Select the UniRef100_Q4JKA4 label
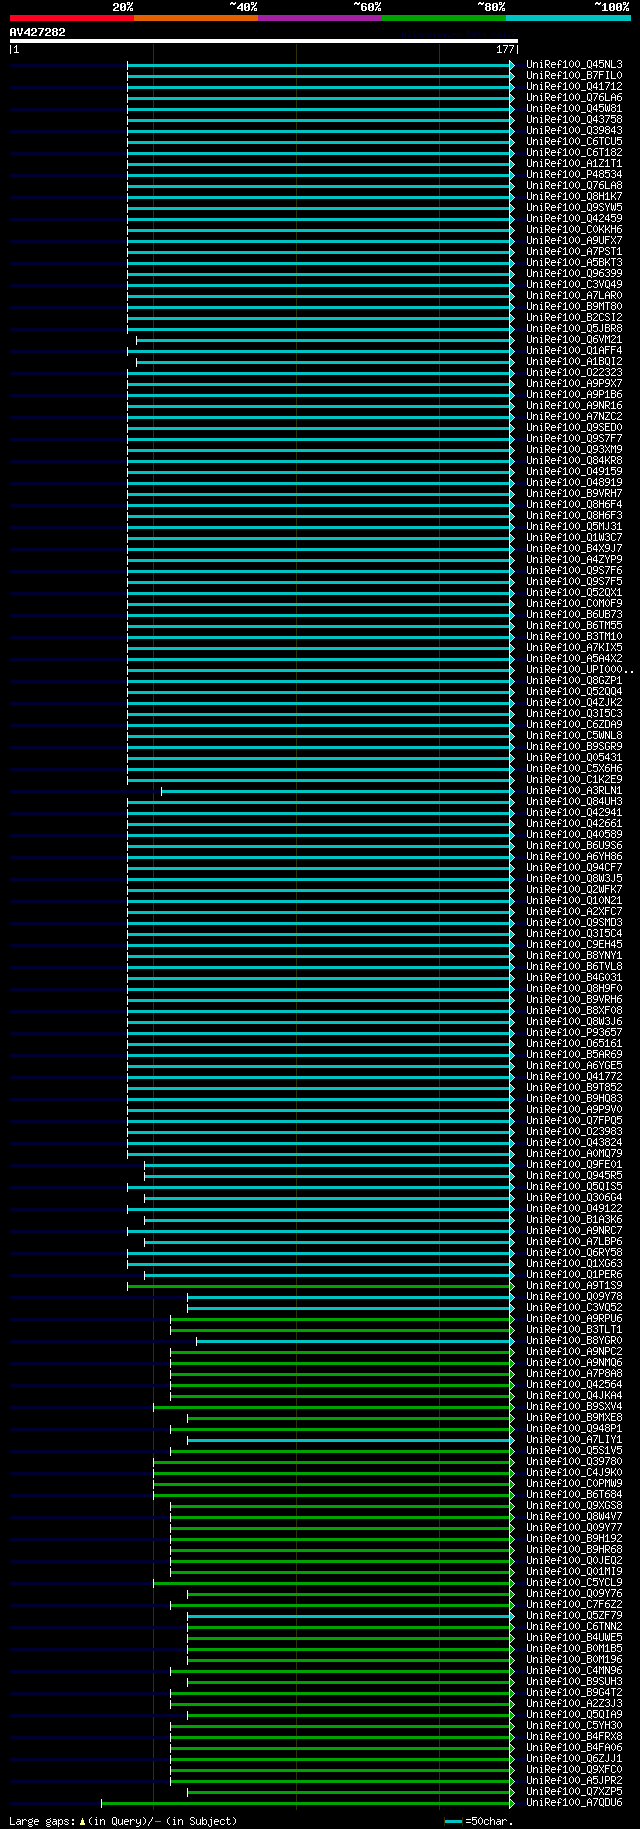 click(x=574, y=1396)
